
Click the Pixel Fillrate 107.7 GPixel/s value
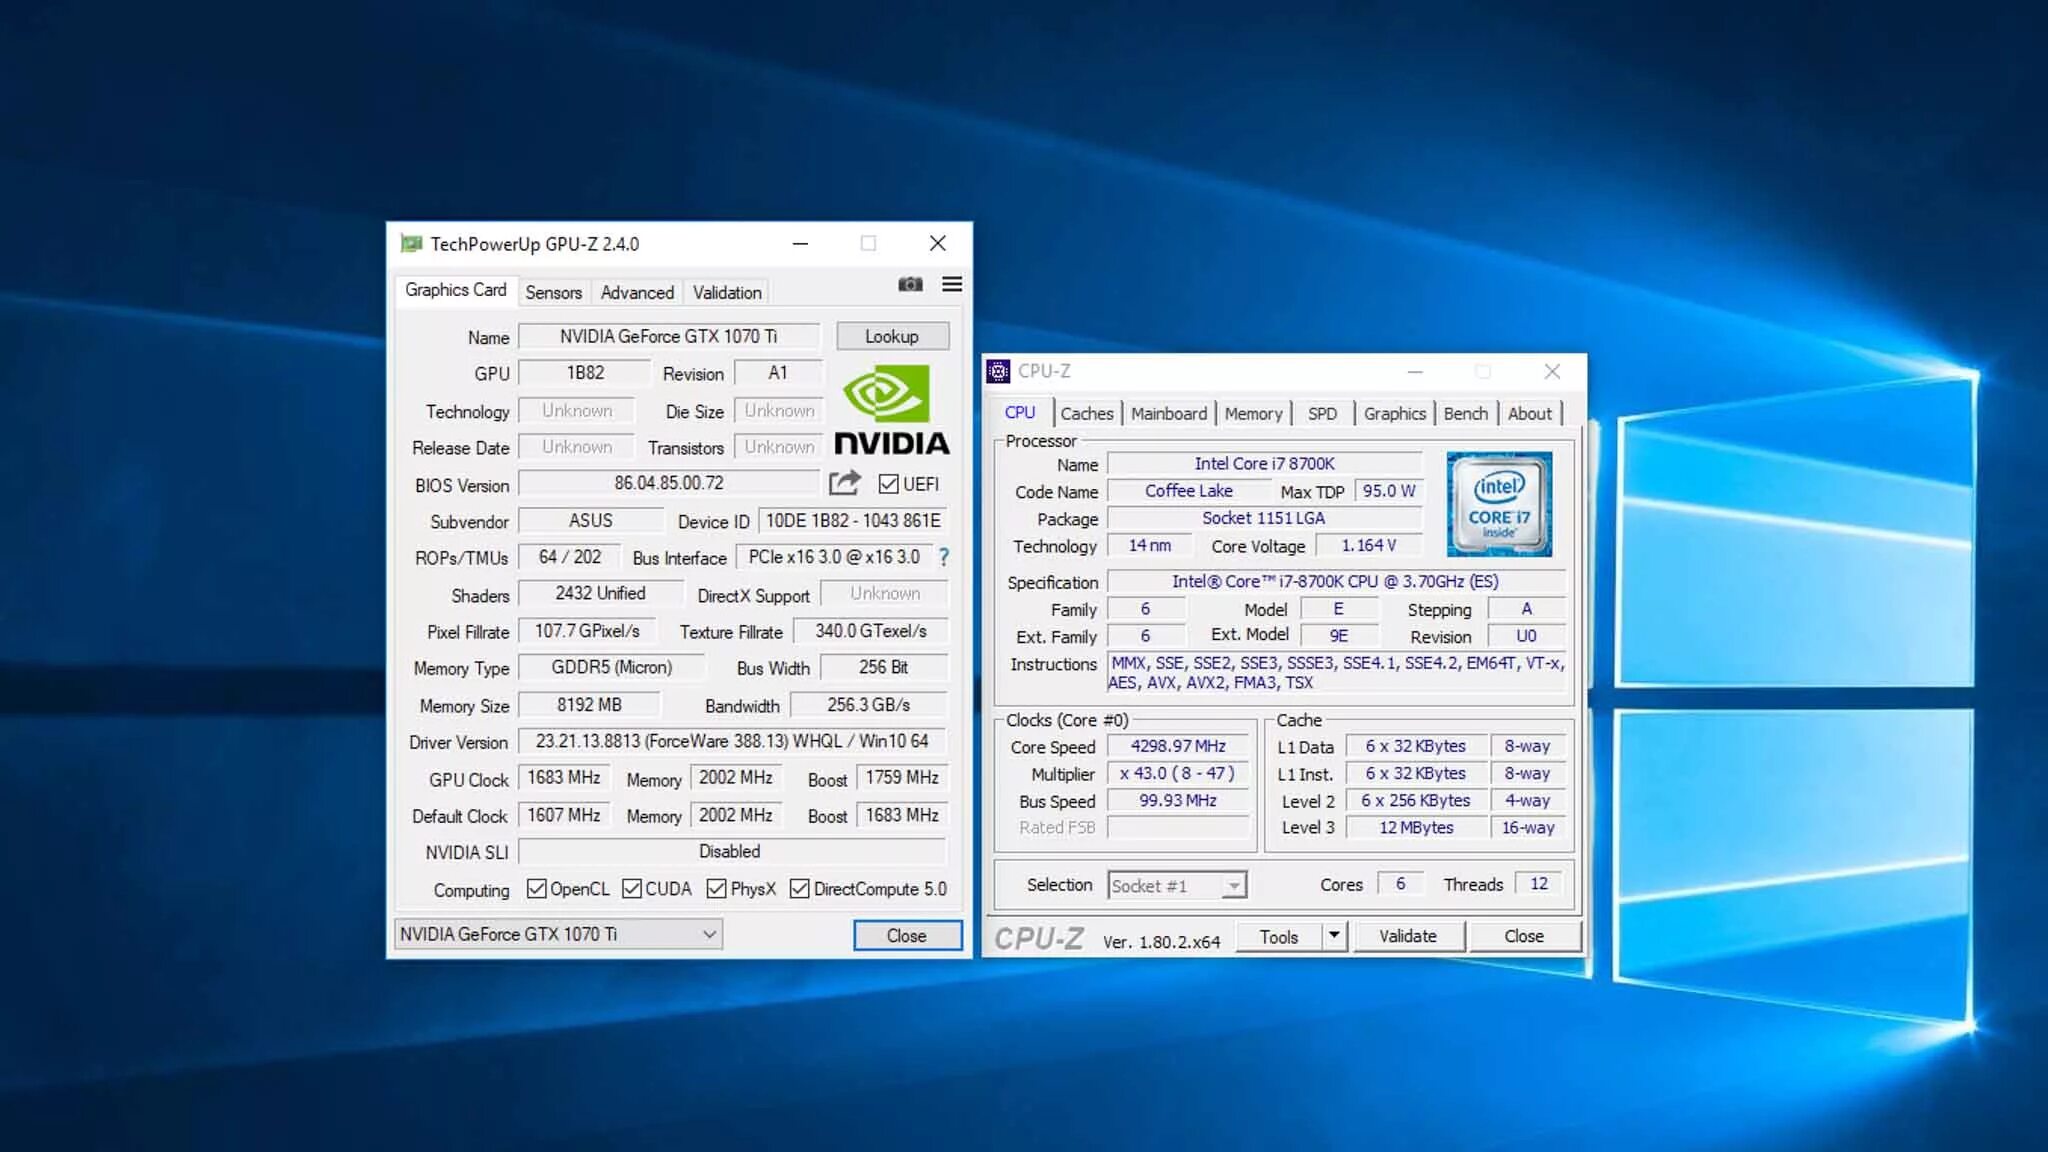[587, 631]
